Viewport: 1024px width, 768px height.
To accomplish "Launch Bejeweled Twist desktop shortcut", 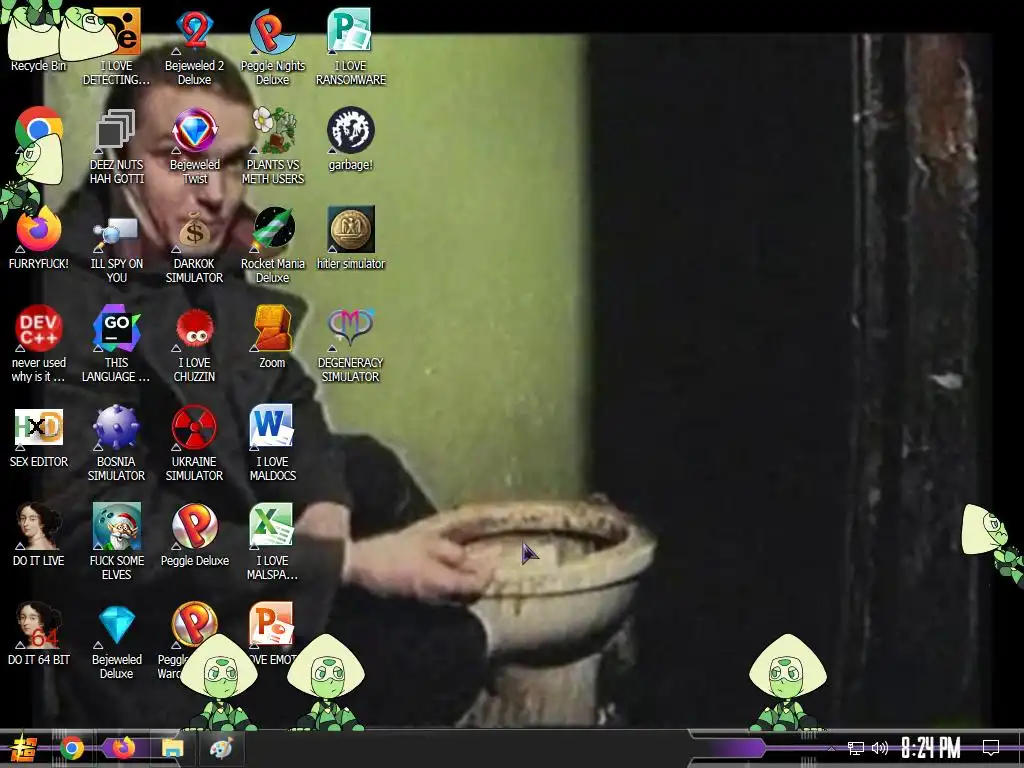I will click(194, 145).
